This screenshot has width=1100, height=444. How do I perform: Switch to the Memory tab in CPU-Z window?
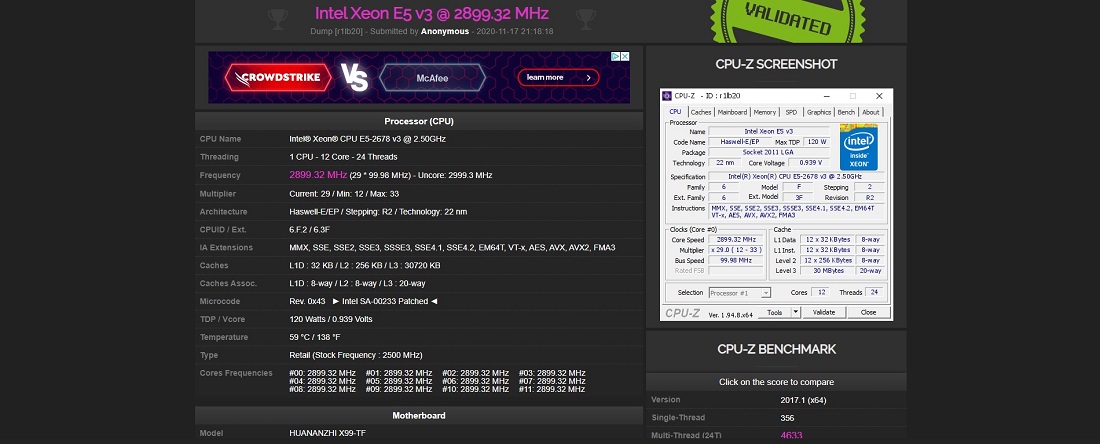coord(765,112)
